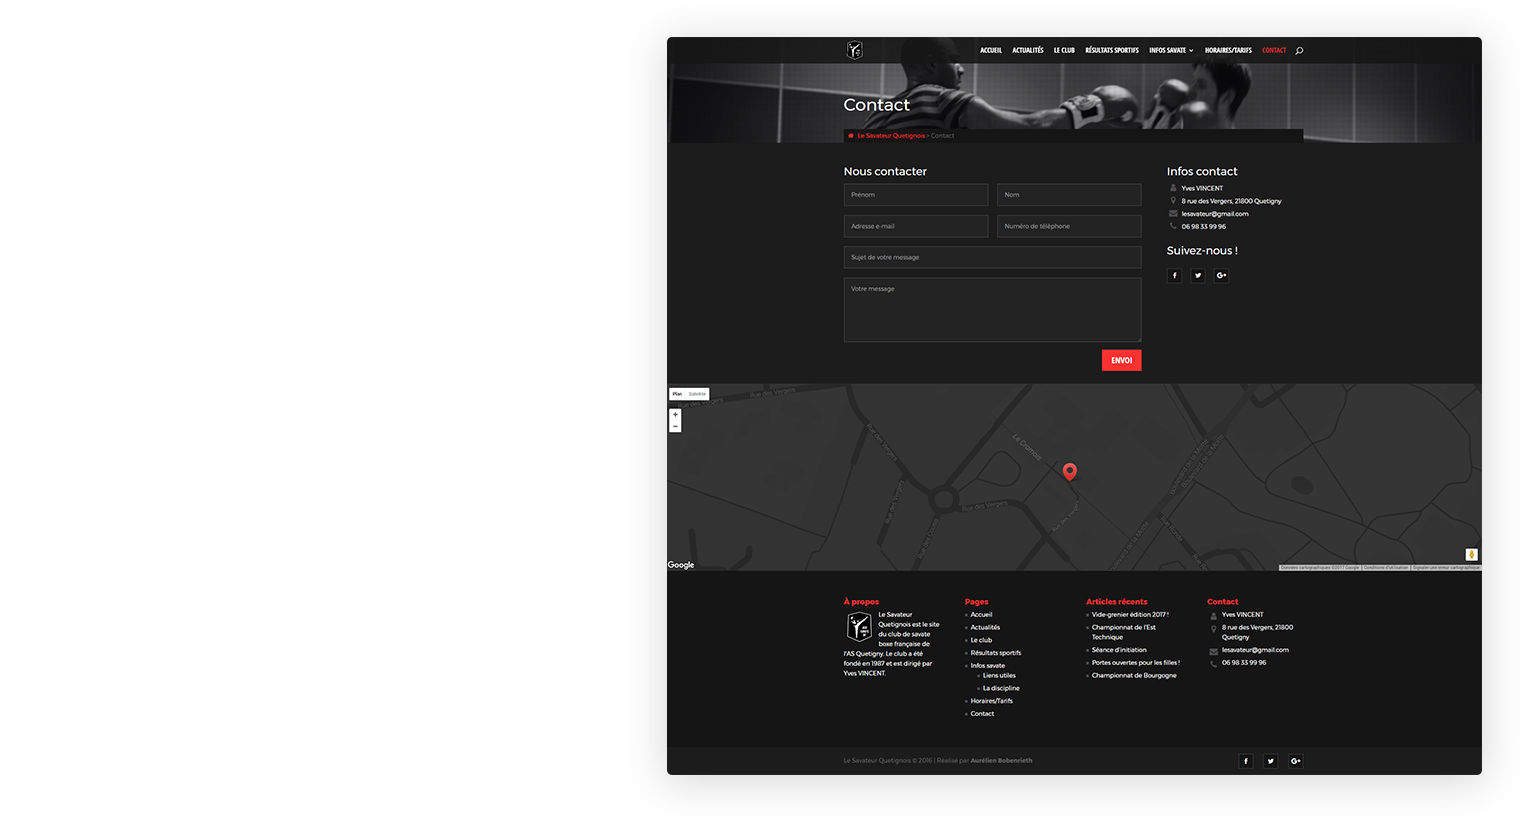Open La discipline link in footer
The image size is (1524, 822).
(1001, 688)
